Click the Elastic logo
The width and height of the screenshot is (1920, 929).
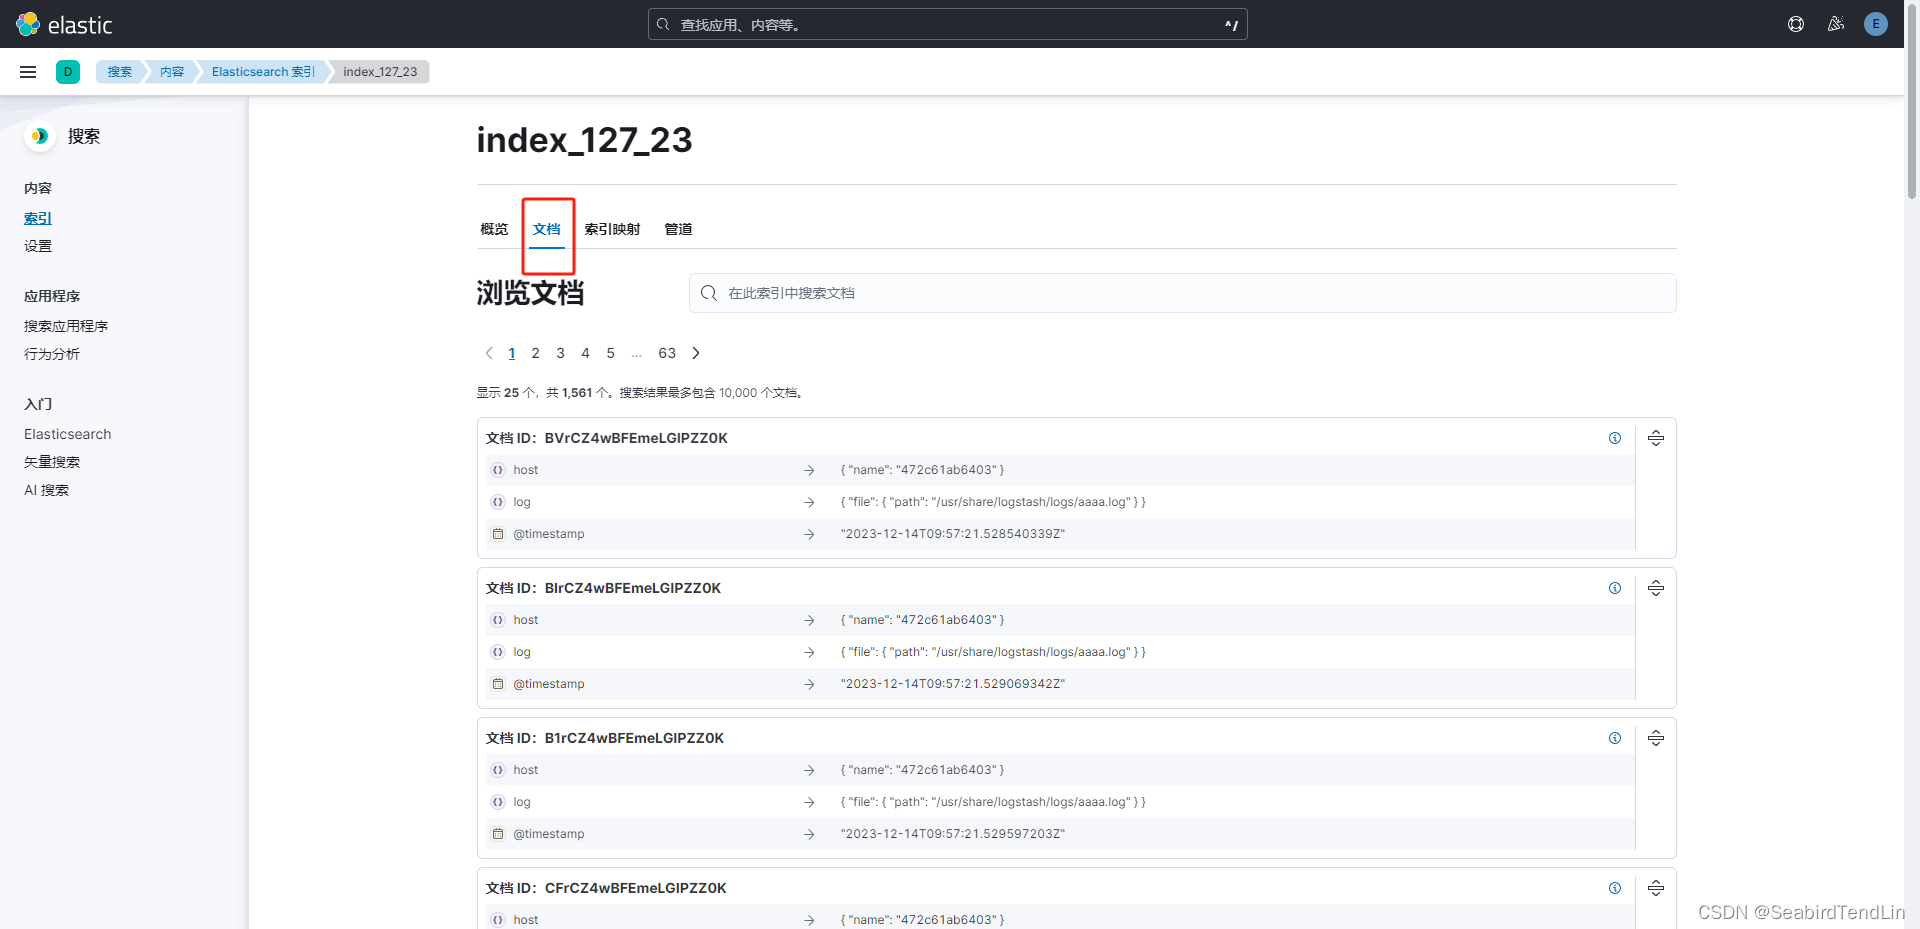coord(64,24)
